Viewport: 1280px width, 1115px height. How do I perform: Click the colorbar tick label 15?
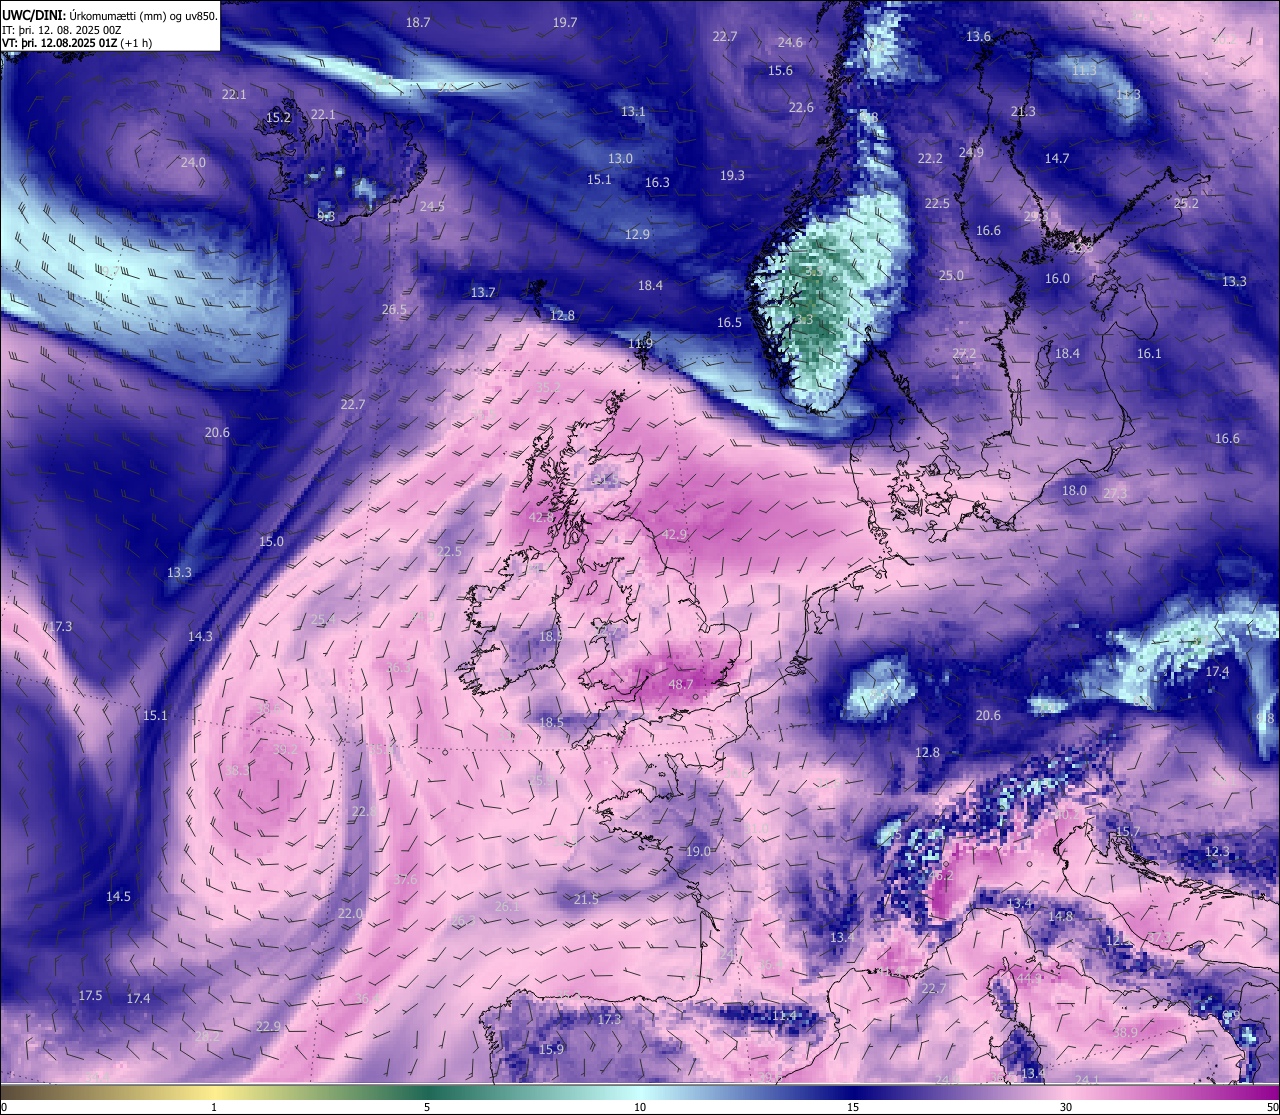[x=853, y=1107]
